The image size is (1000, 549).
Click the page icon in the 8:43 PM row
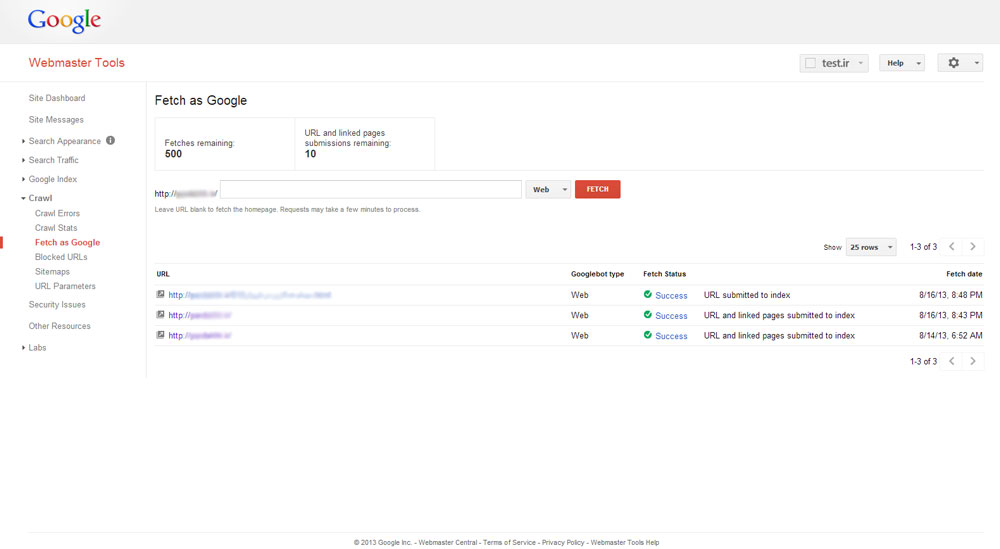point(161,315)
